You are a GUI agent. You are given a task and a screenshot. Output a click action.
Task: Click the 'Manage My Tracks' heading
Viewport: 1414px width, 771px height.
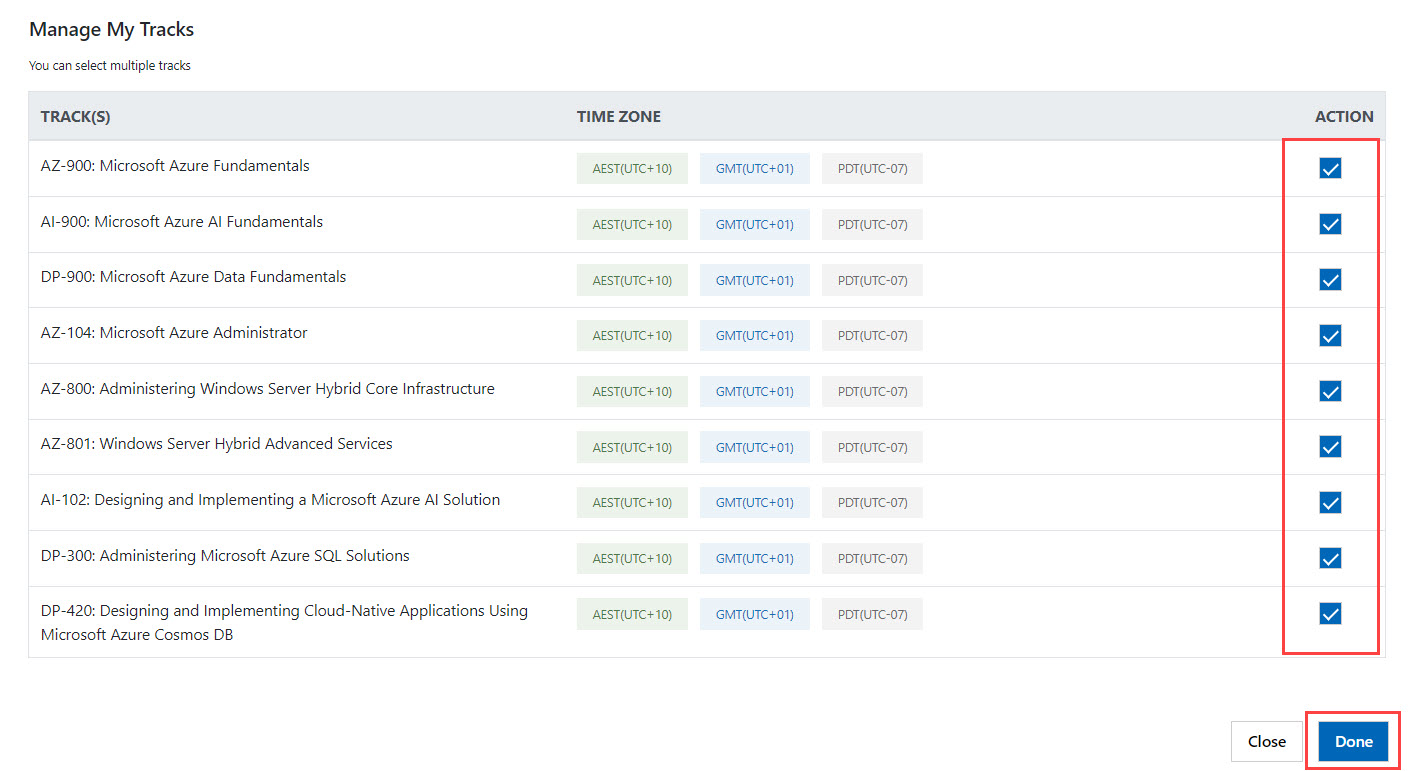[x=111, y=30]
